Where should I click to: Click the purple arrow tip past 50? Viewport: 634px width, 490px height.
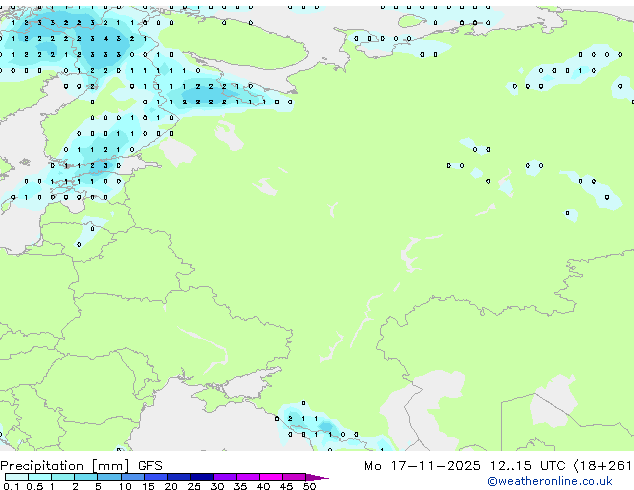click(317, 477)
